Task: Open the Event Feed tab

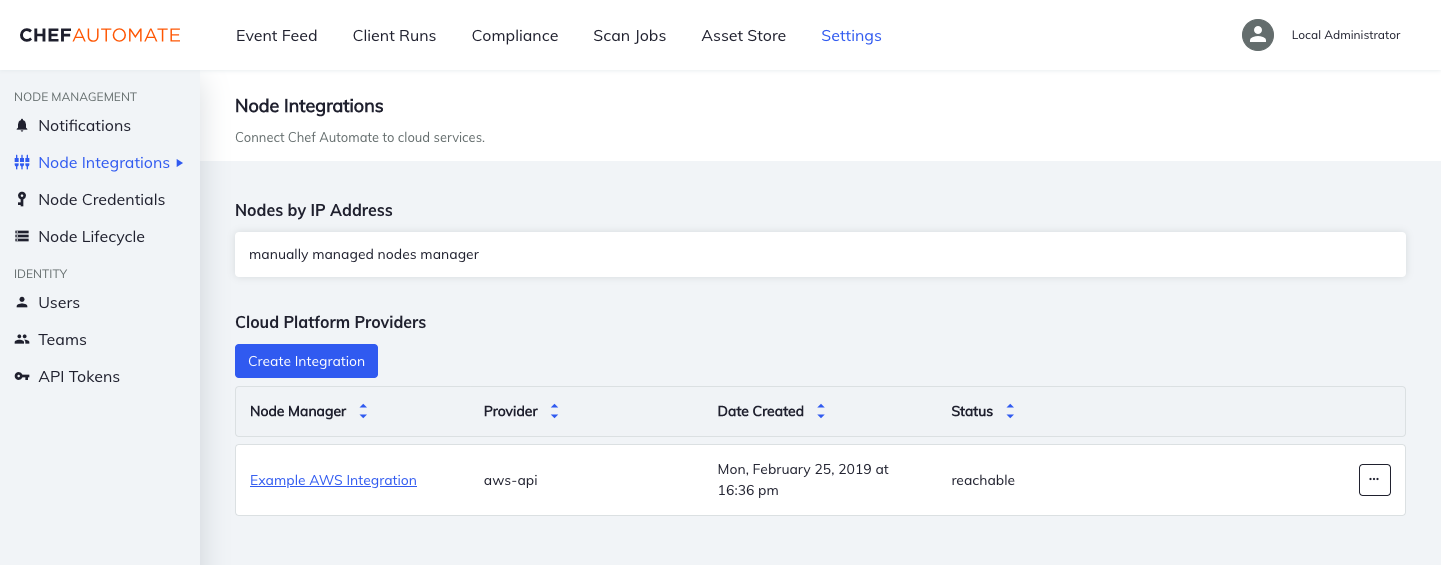Action: coord(276,36)
